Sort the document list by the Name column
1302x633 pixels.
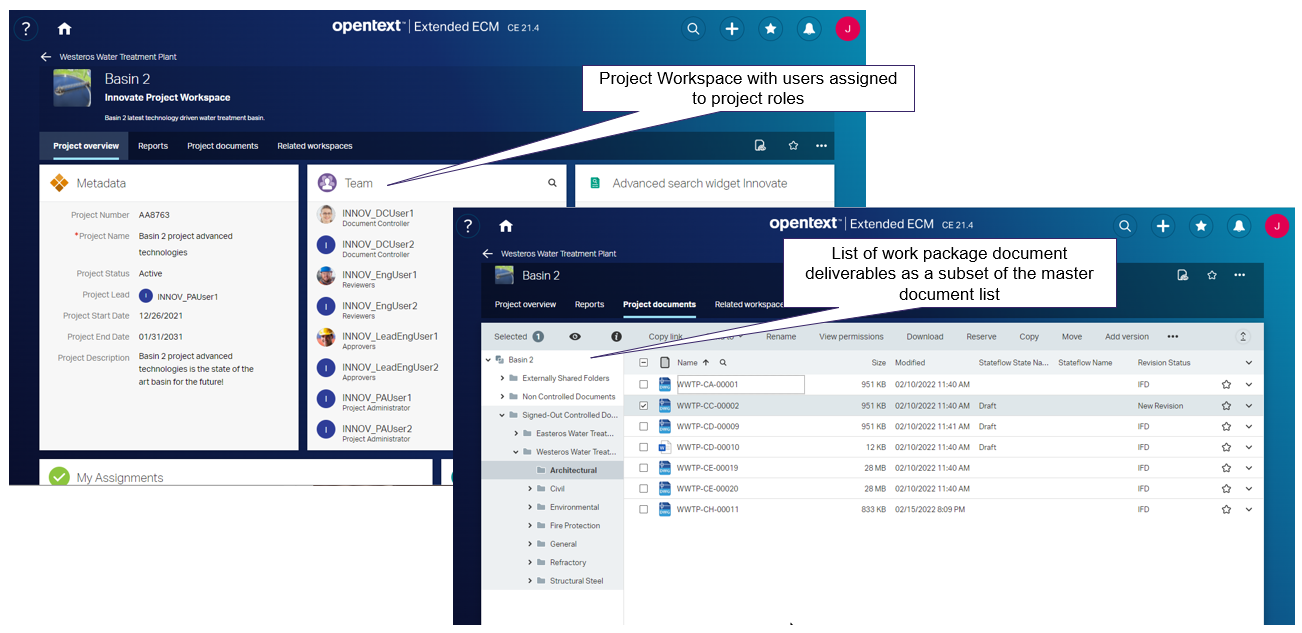coord(687,363)
